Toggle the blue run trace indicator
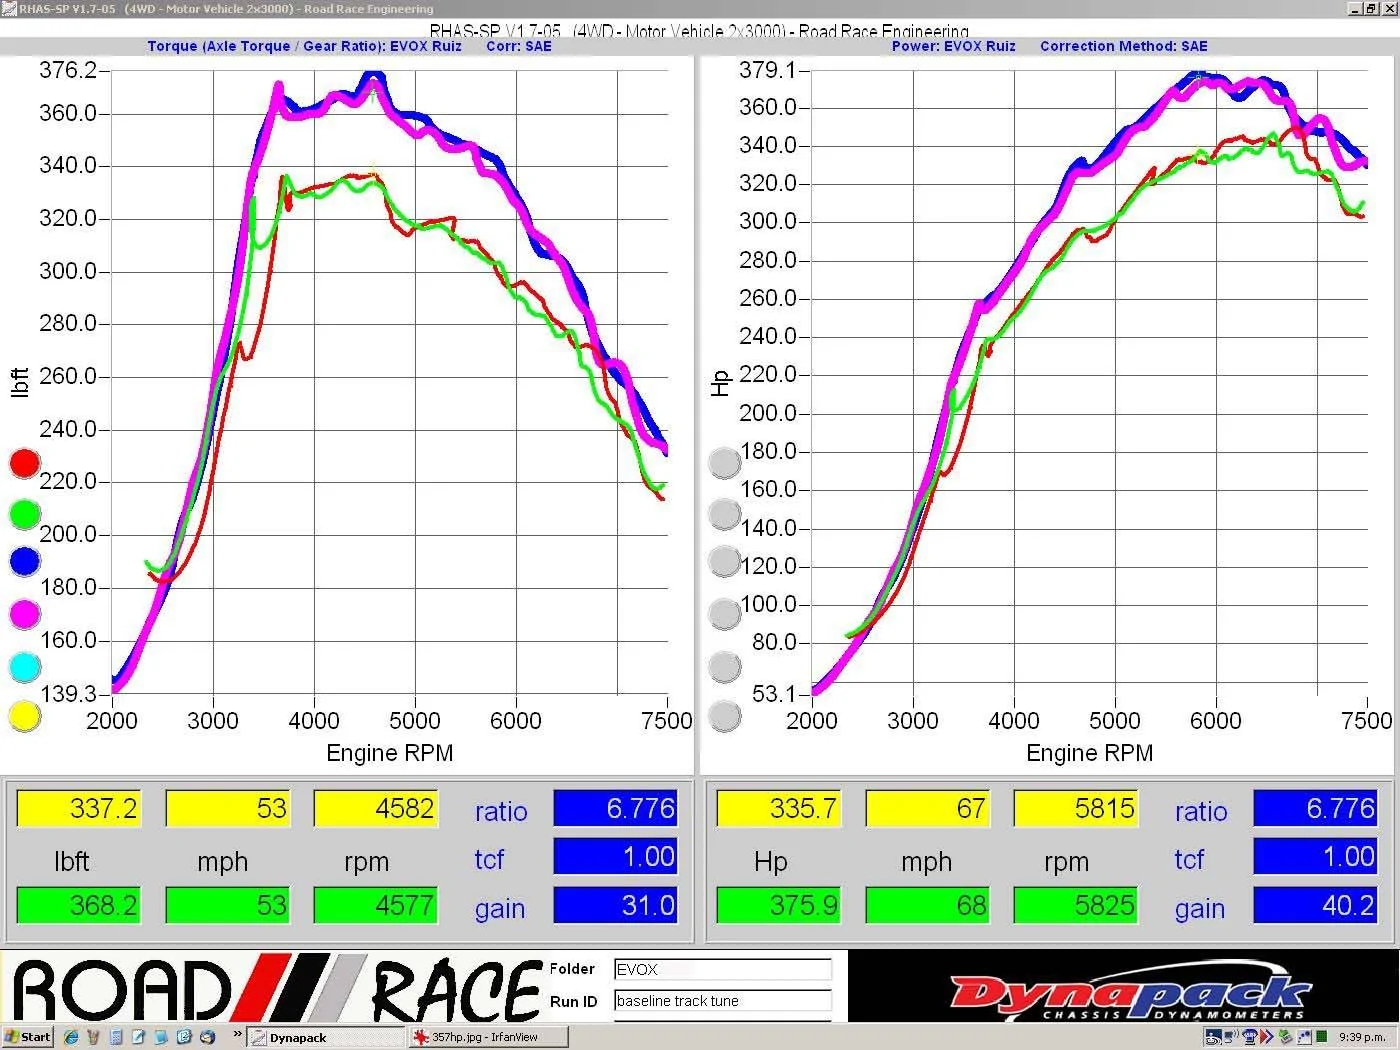This screenshot has width=1400, height=1050. click(24, 562)
